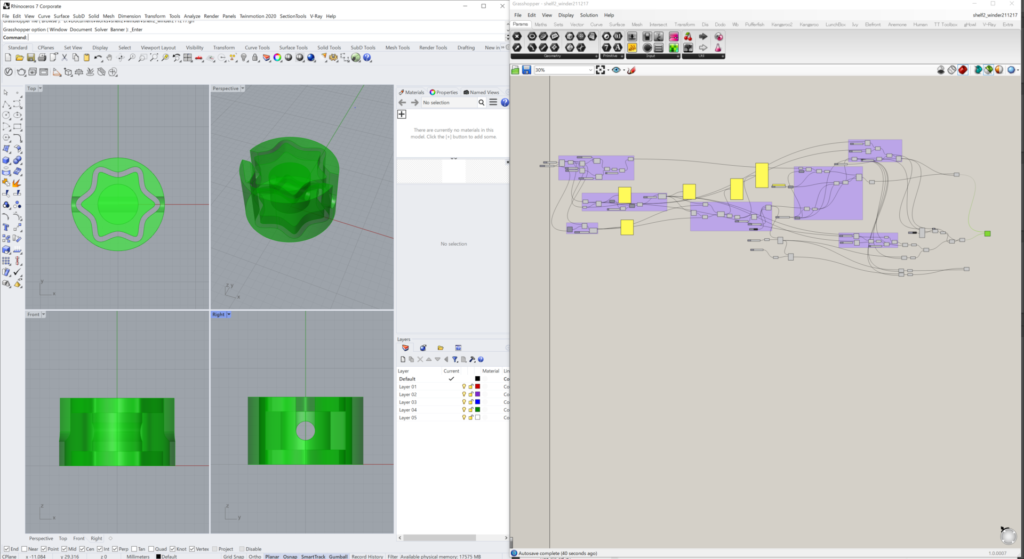Click the Grasshopper preview eye icon

point(616,70)
